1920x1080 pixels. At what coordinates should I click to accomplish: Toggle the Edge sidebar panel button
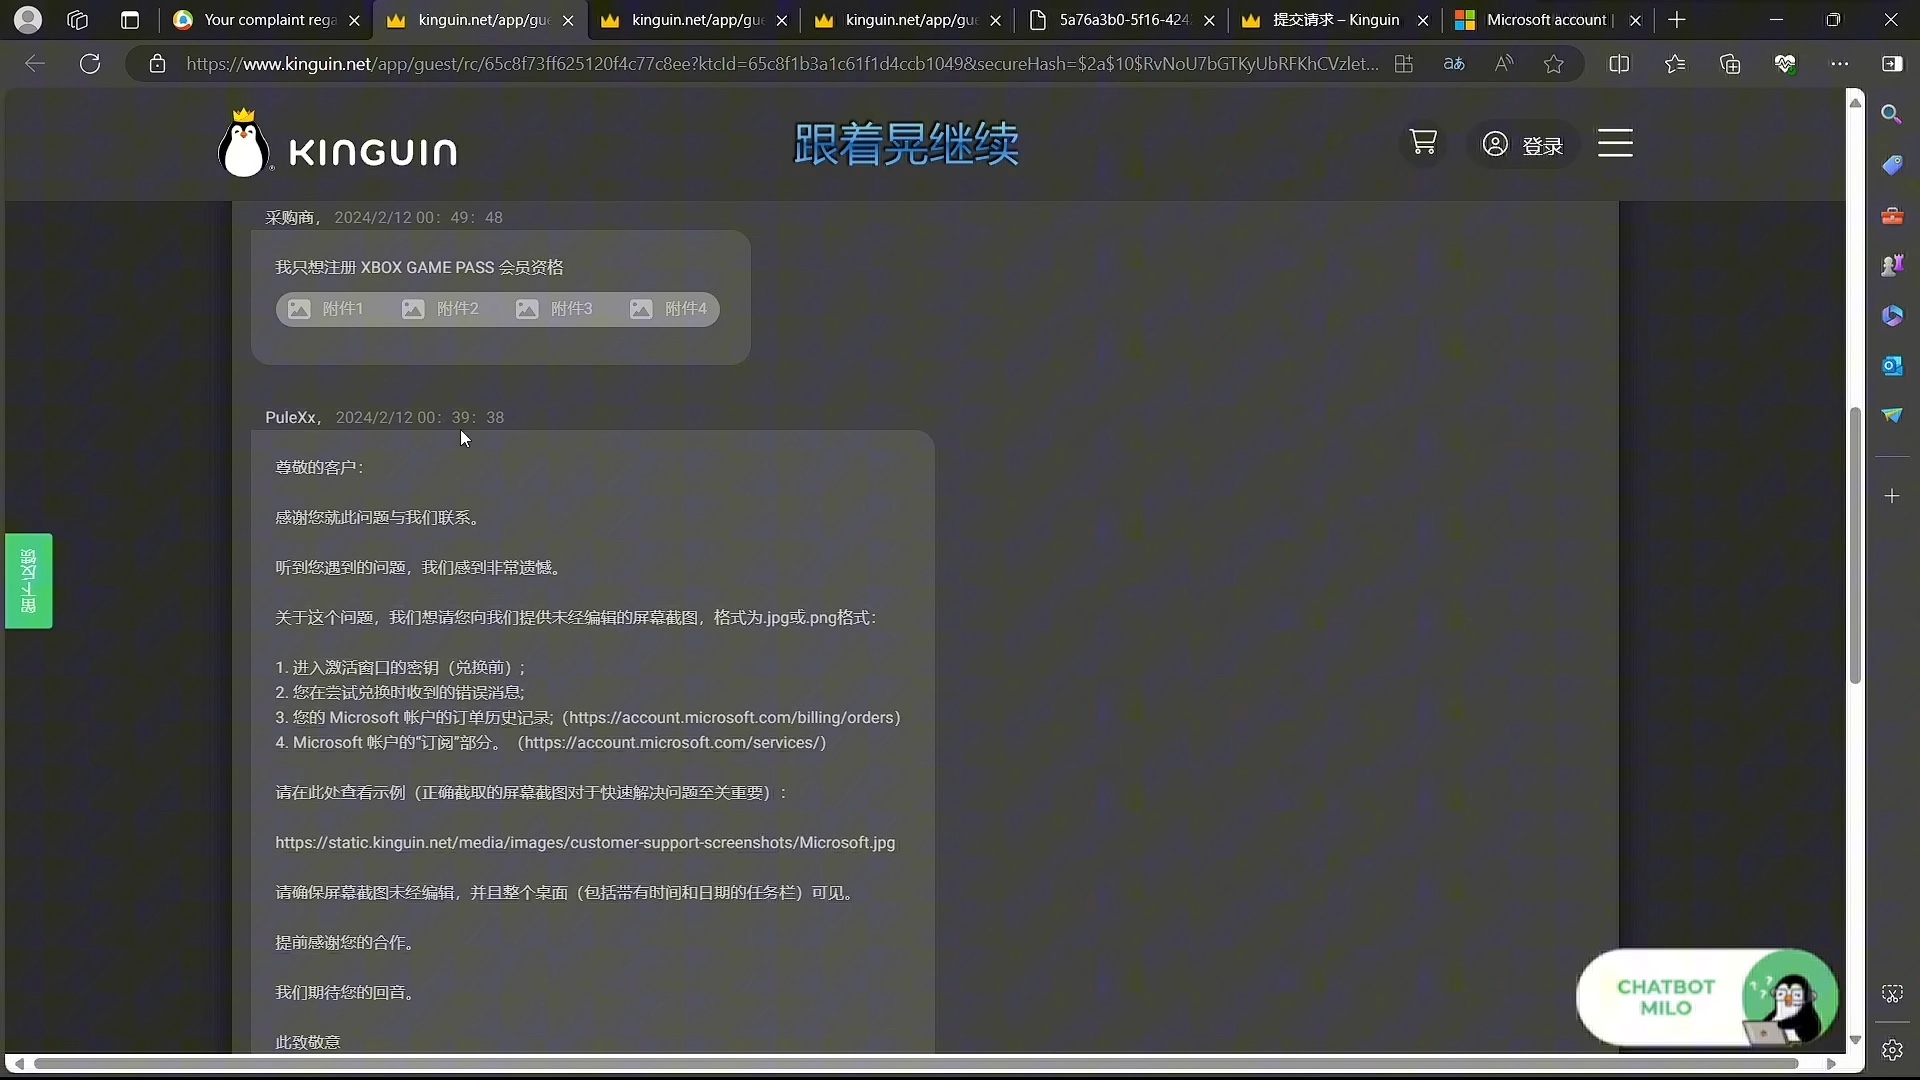point(1892,64)
